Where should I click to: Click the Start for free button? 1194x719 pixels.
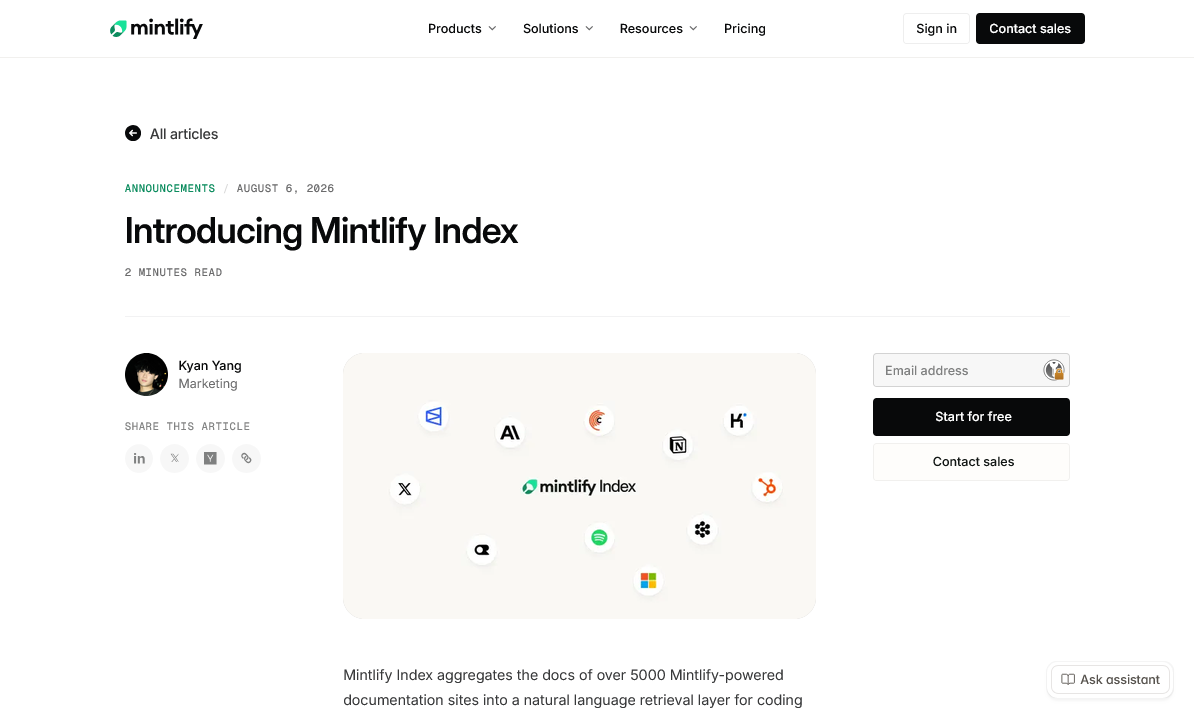(972, 417)
